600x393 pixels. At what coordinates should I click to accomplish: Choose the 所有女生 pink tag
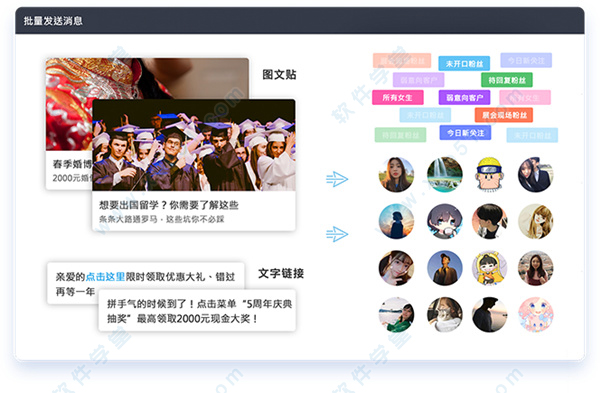tap(398, 98)
